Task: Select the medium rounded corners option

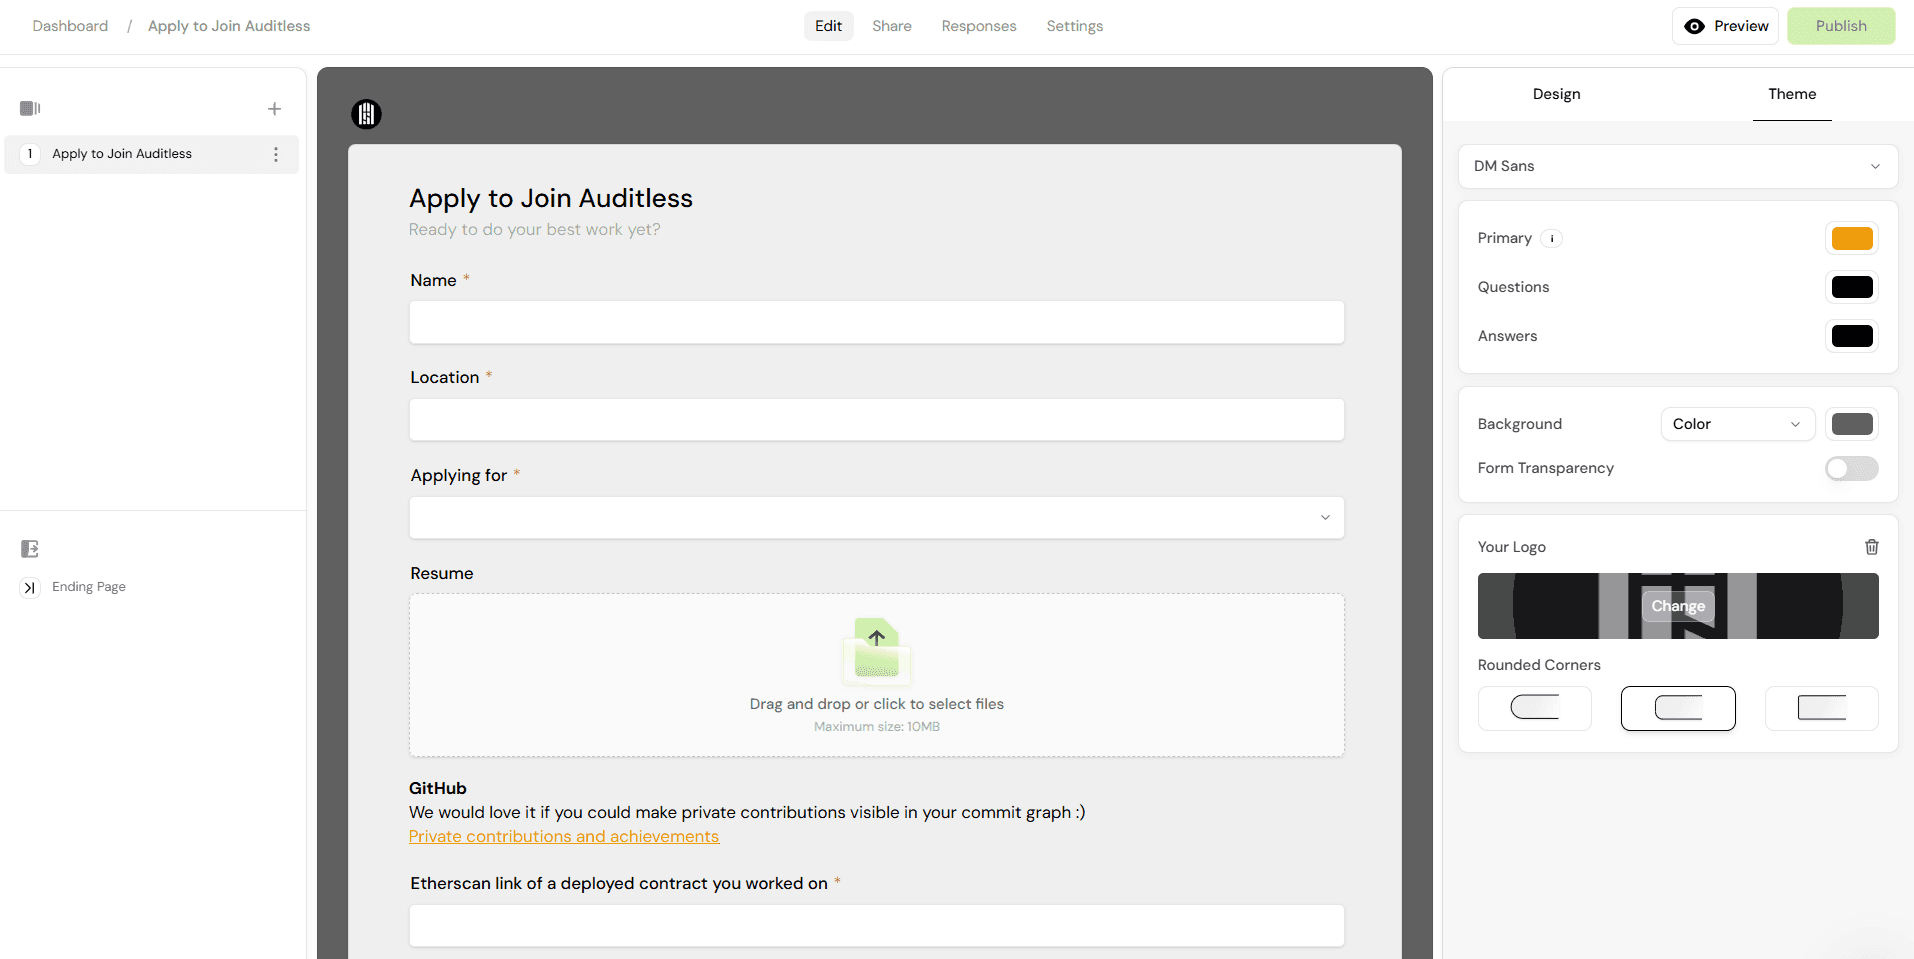Action: [1678, 708]
